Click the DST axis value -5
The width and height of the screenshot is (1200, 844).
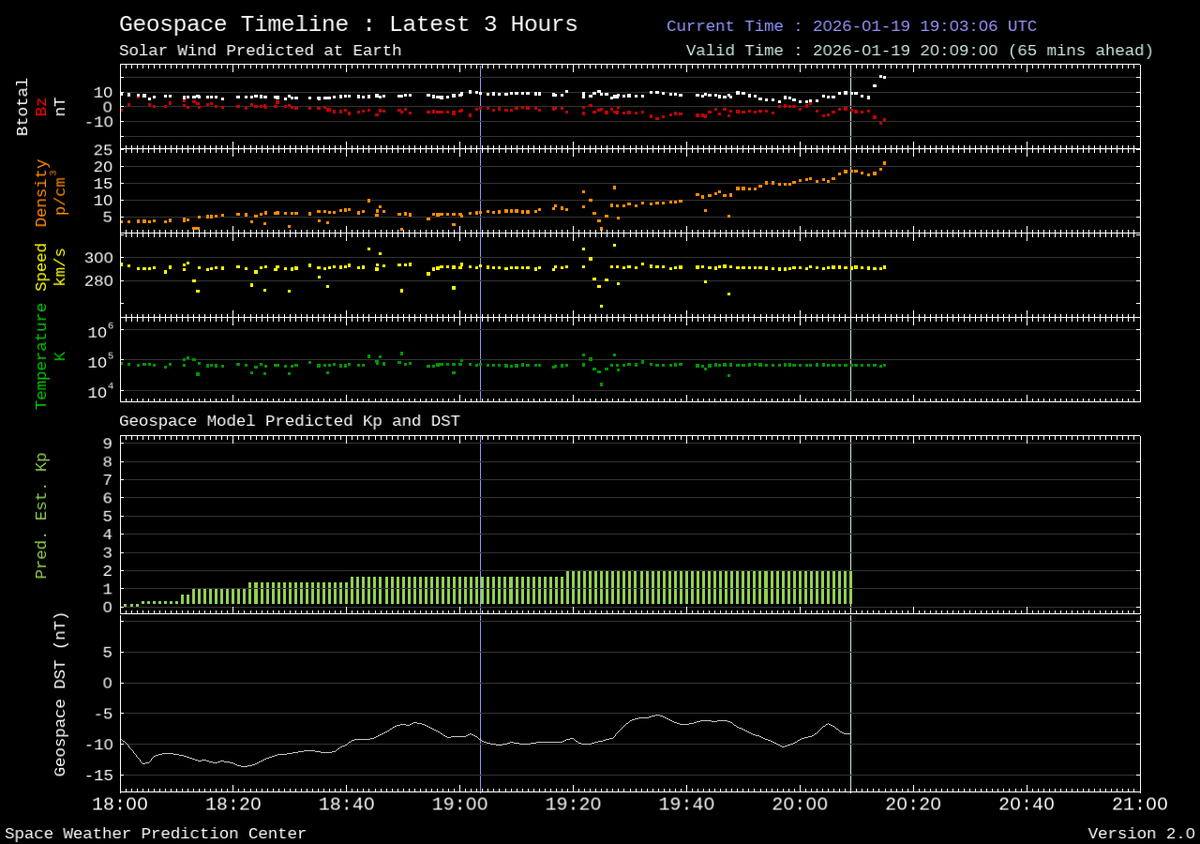(103, 714)
